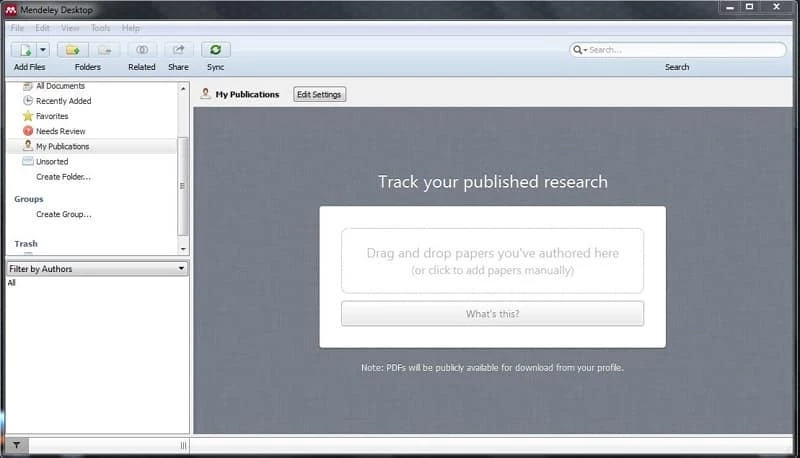Click the remove folder toolbar icon
The image size is (800, 458).
(x=104, y=49)
